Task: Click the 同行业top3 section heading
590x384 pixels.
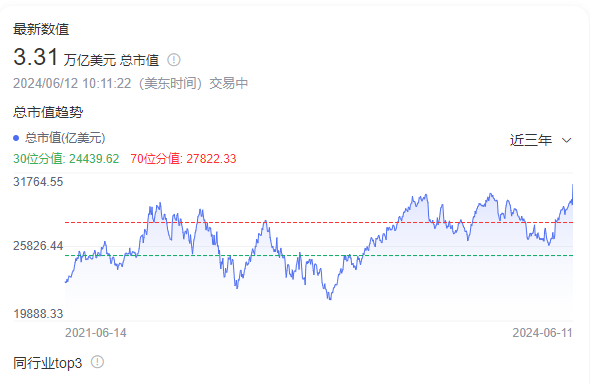Action: click(x=47, y=363)
